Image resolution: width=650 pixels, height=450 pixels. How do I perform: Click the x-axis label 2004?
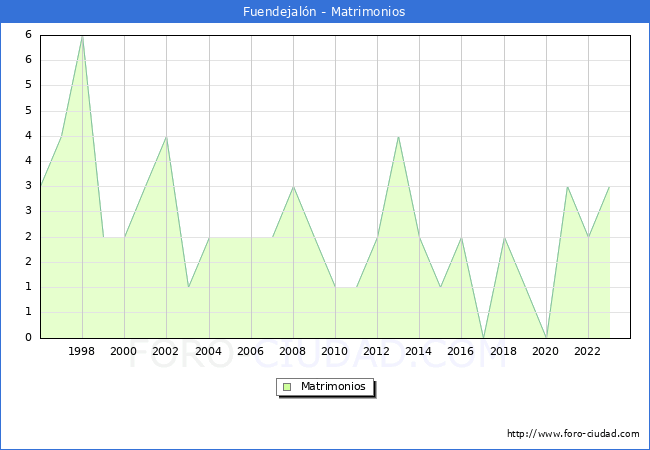click(x=208, y=351)
